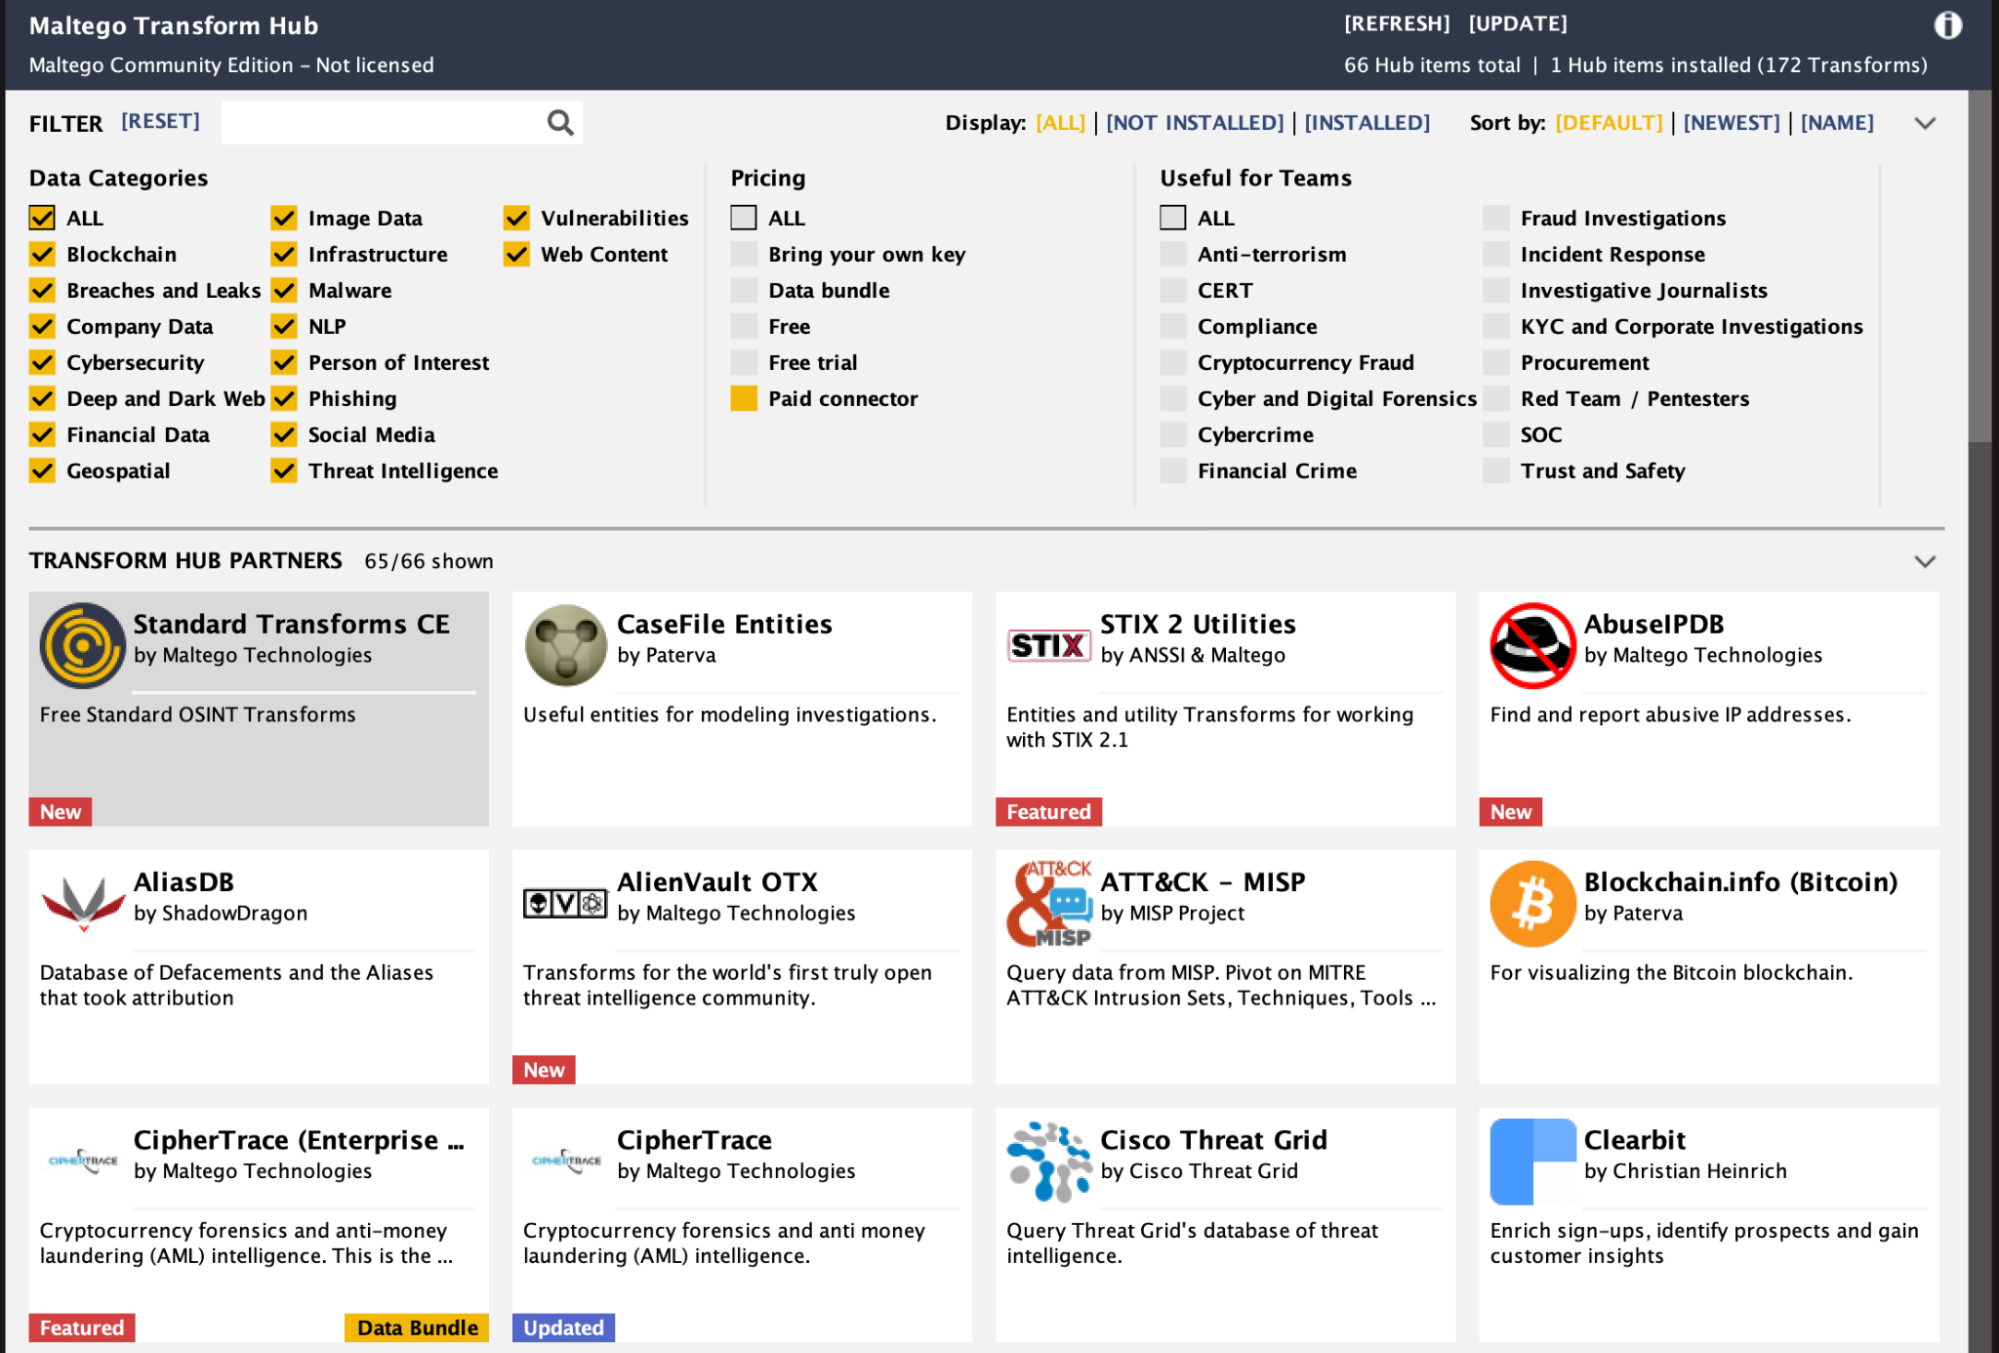Click 'Find and report abusive IP addresses.' text
Image resolution: width=1999 pixels, height=1353 pixels.
(1670, 714)
